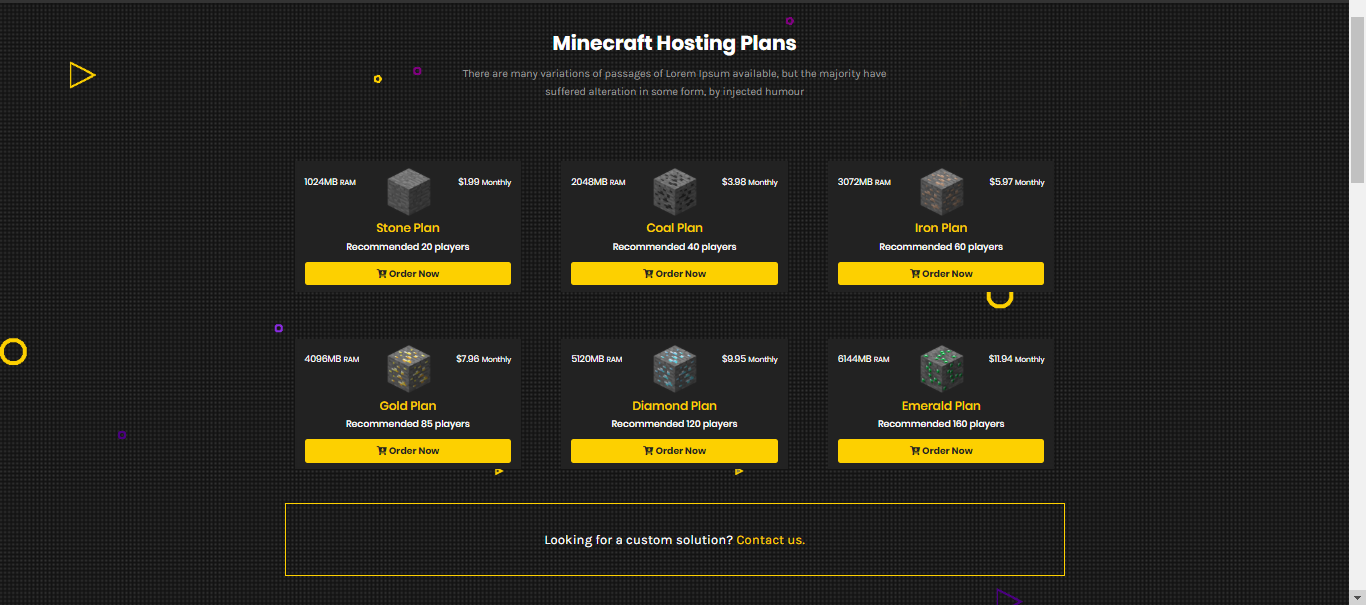Click the Stone Plan block icon
The image size is (1366, 605).
pyautogui.click(x=408, y=192)
